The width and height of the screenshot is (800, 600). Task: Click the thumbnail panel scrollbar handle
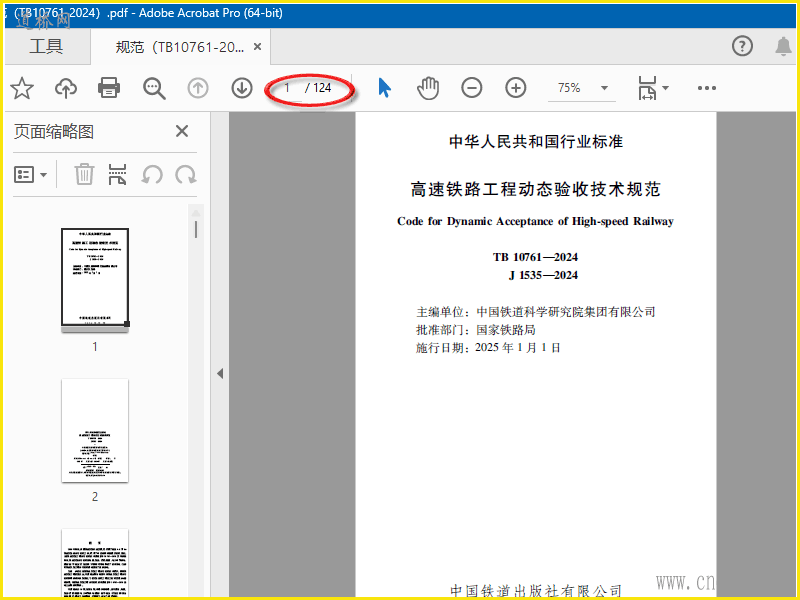pyautogui.click(x=196, y=229)
